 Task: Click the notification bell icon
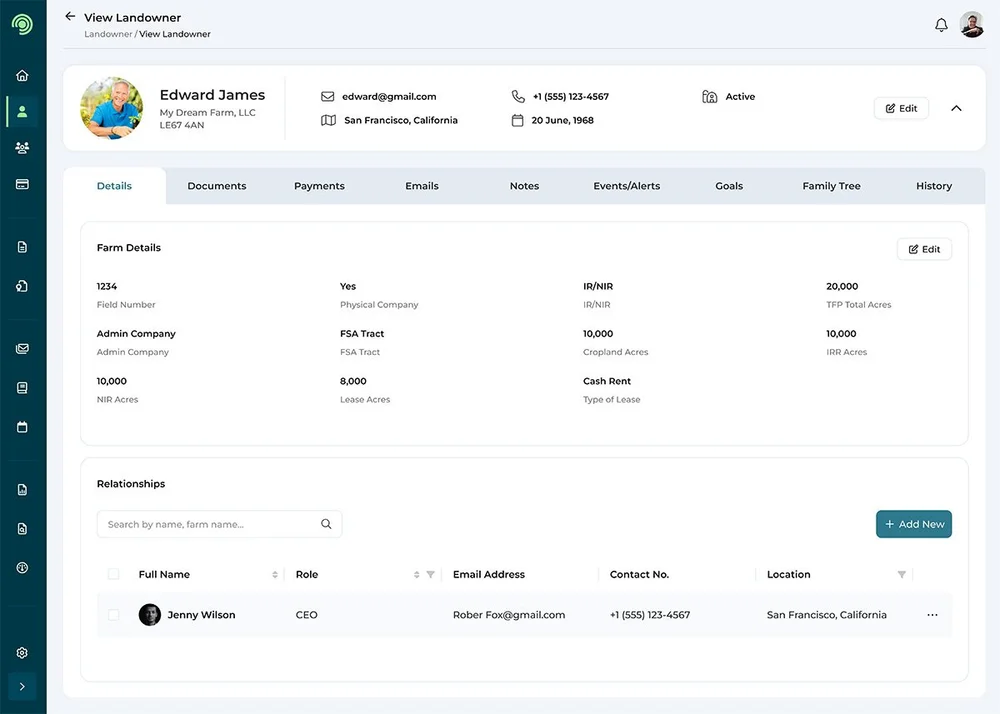[941, 24]
